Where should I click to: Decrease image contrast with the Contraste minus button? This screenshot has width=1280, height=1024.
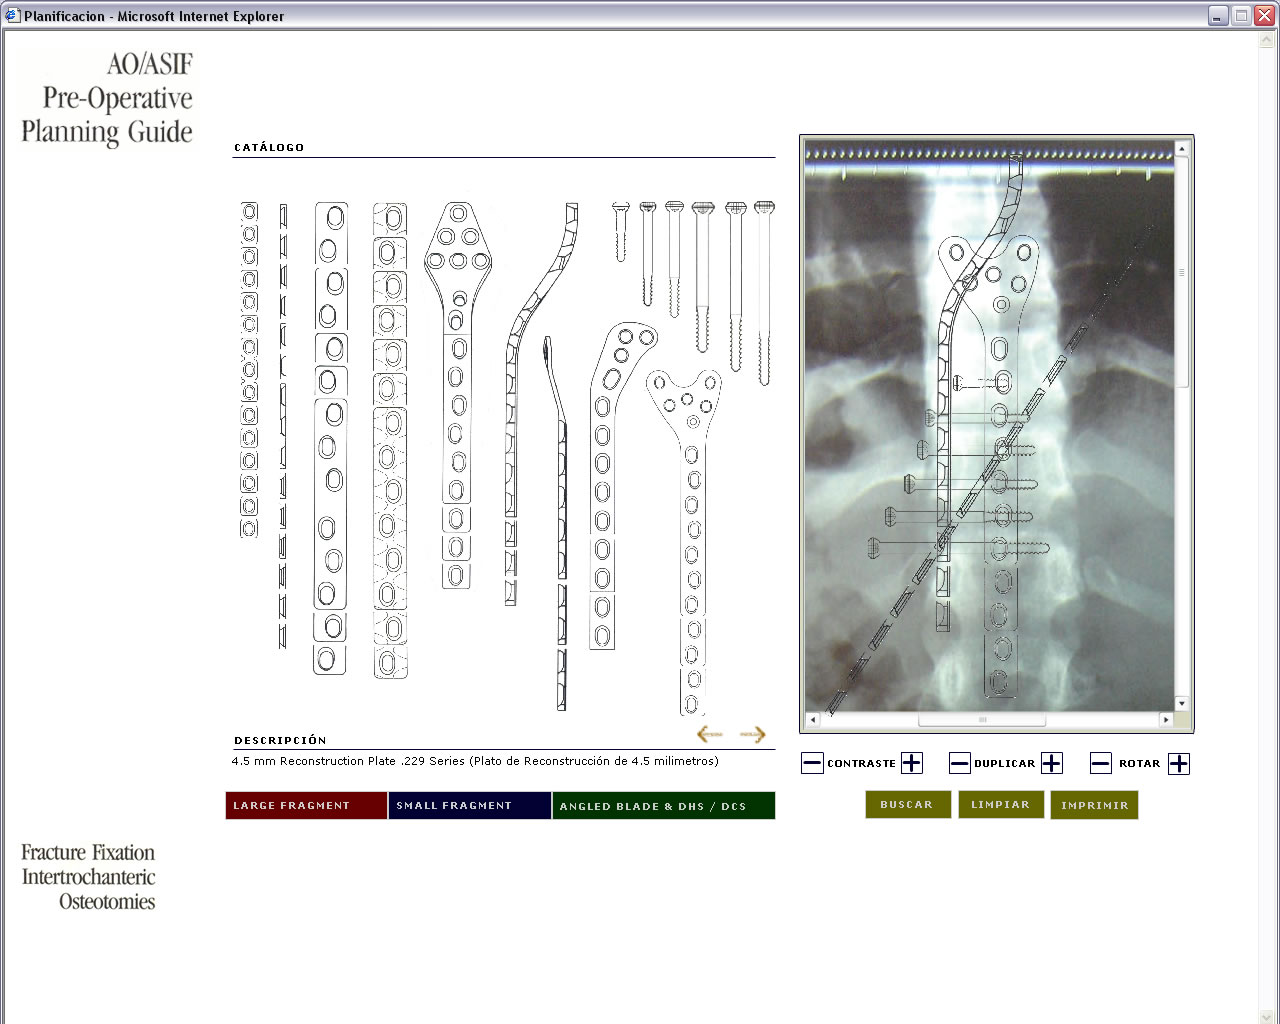click(x=812, y=763)
